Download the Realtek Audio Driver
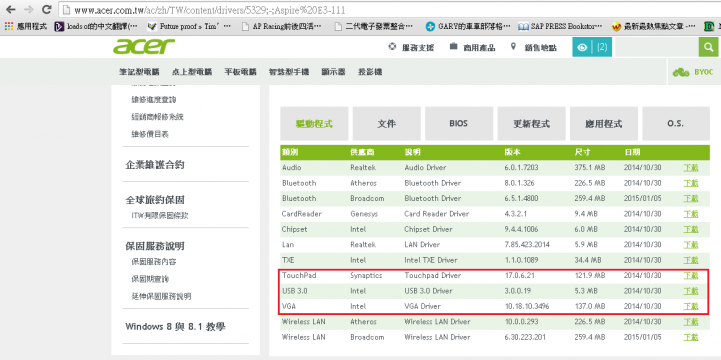Screen dimensions: 721x360 (x=691, y=168)
